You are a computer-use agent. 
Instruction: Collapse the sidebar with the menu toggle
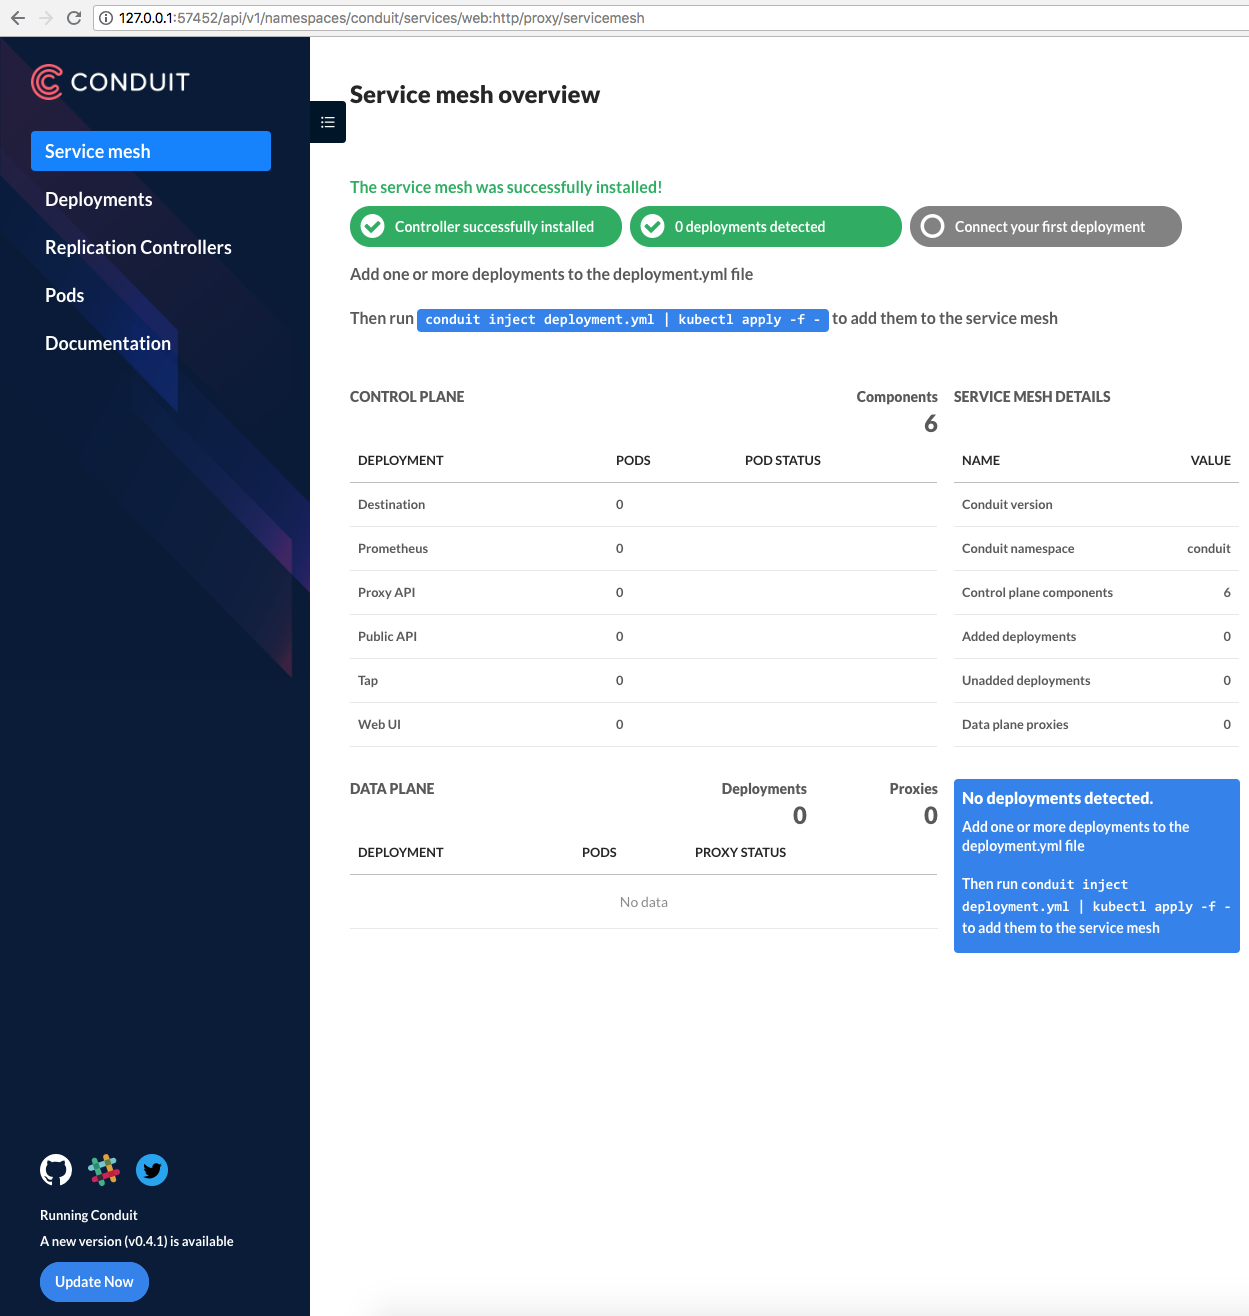click(328, 122)
